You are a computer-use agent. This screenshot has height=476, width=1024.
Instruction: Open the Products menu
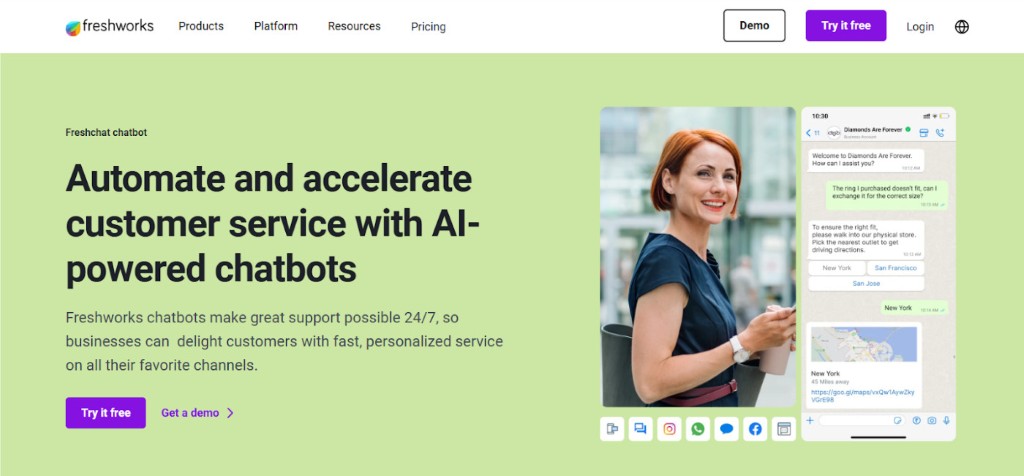[x=201, y=26]
